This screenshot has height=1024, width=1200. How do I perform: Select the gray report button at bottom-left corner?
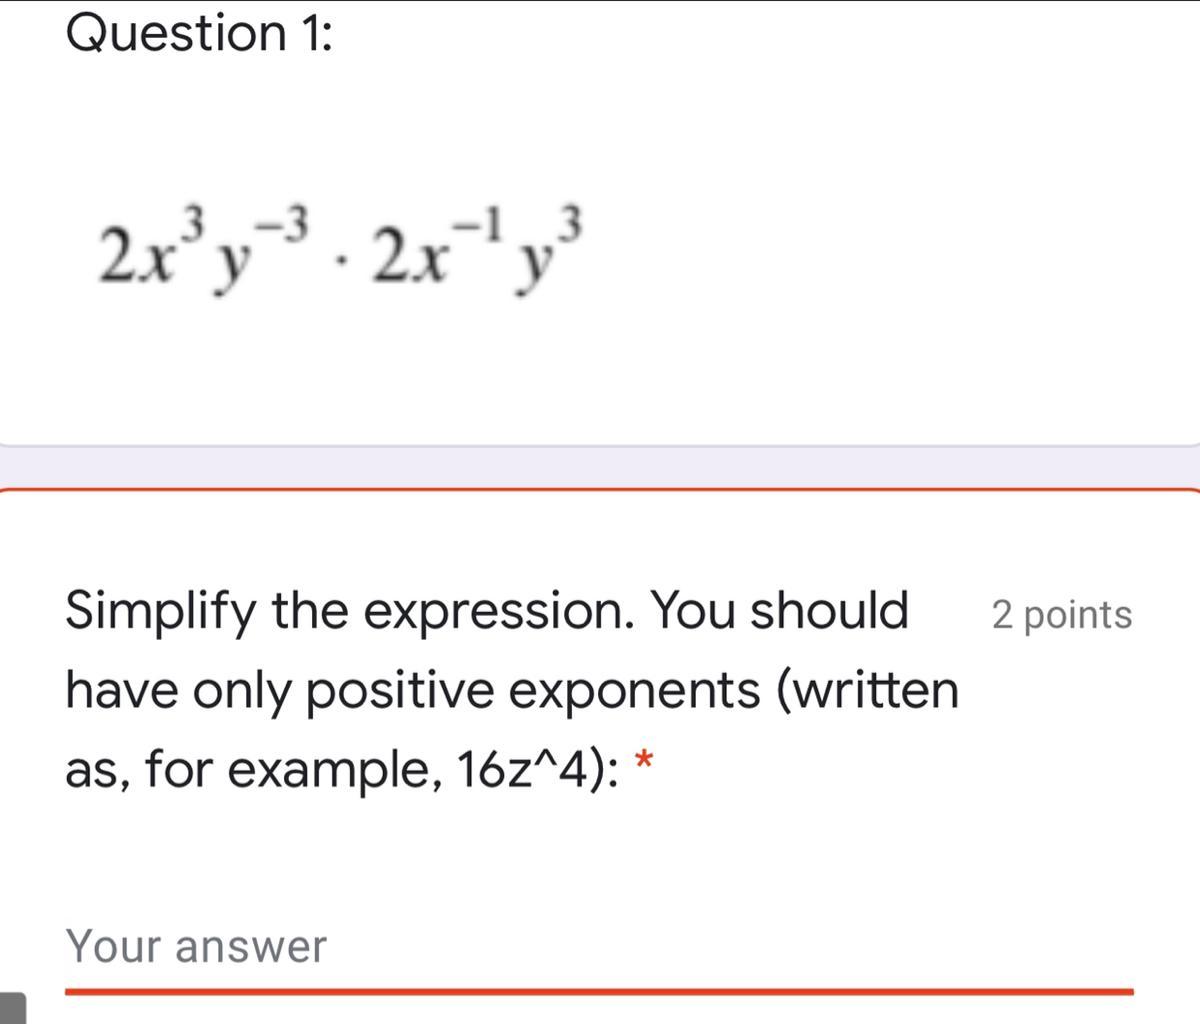point(12,1008)
